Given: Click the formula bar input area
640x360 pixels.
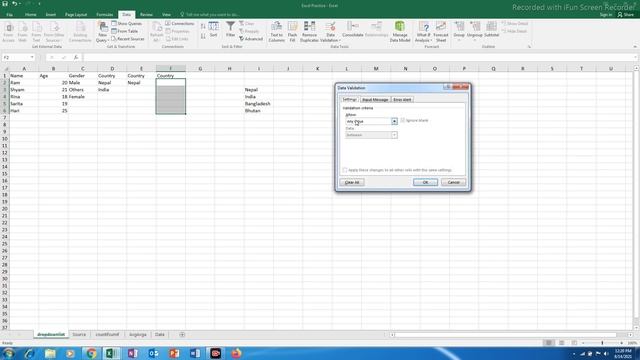Looking at the screenshot, I should pyautogui.click(x=359, y=58).
